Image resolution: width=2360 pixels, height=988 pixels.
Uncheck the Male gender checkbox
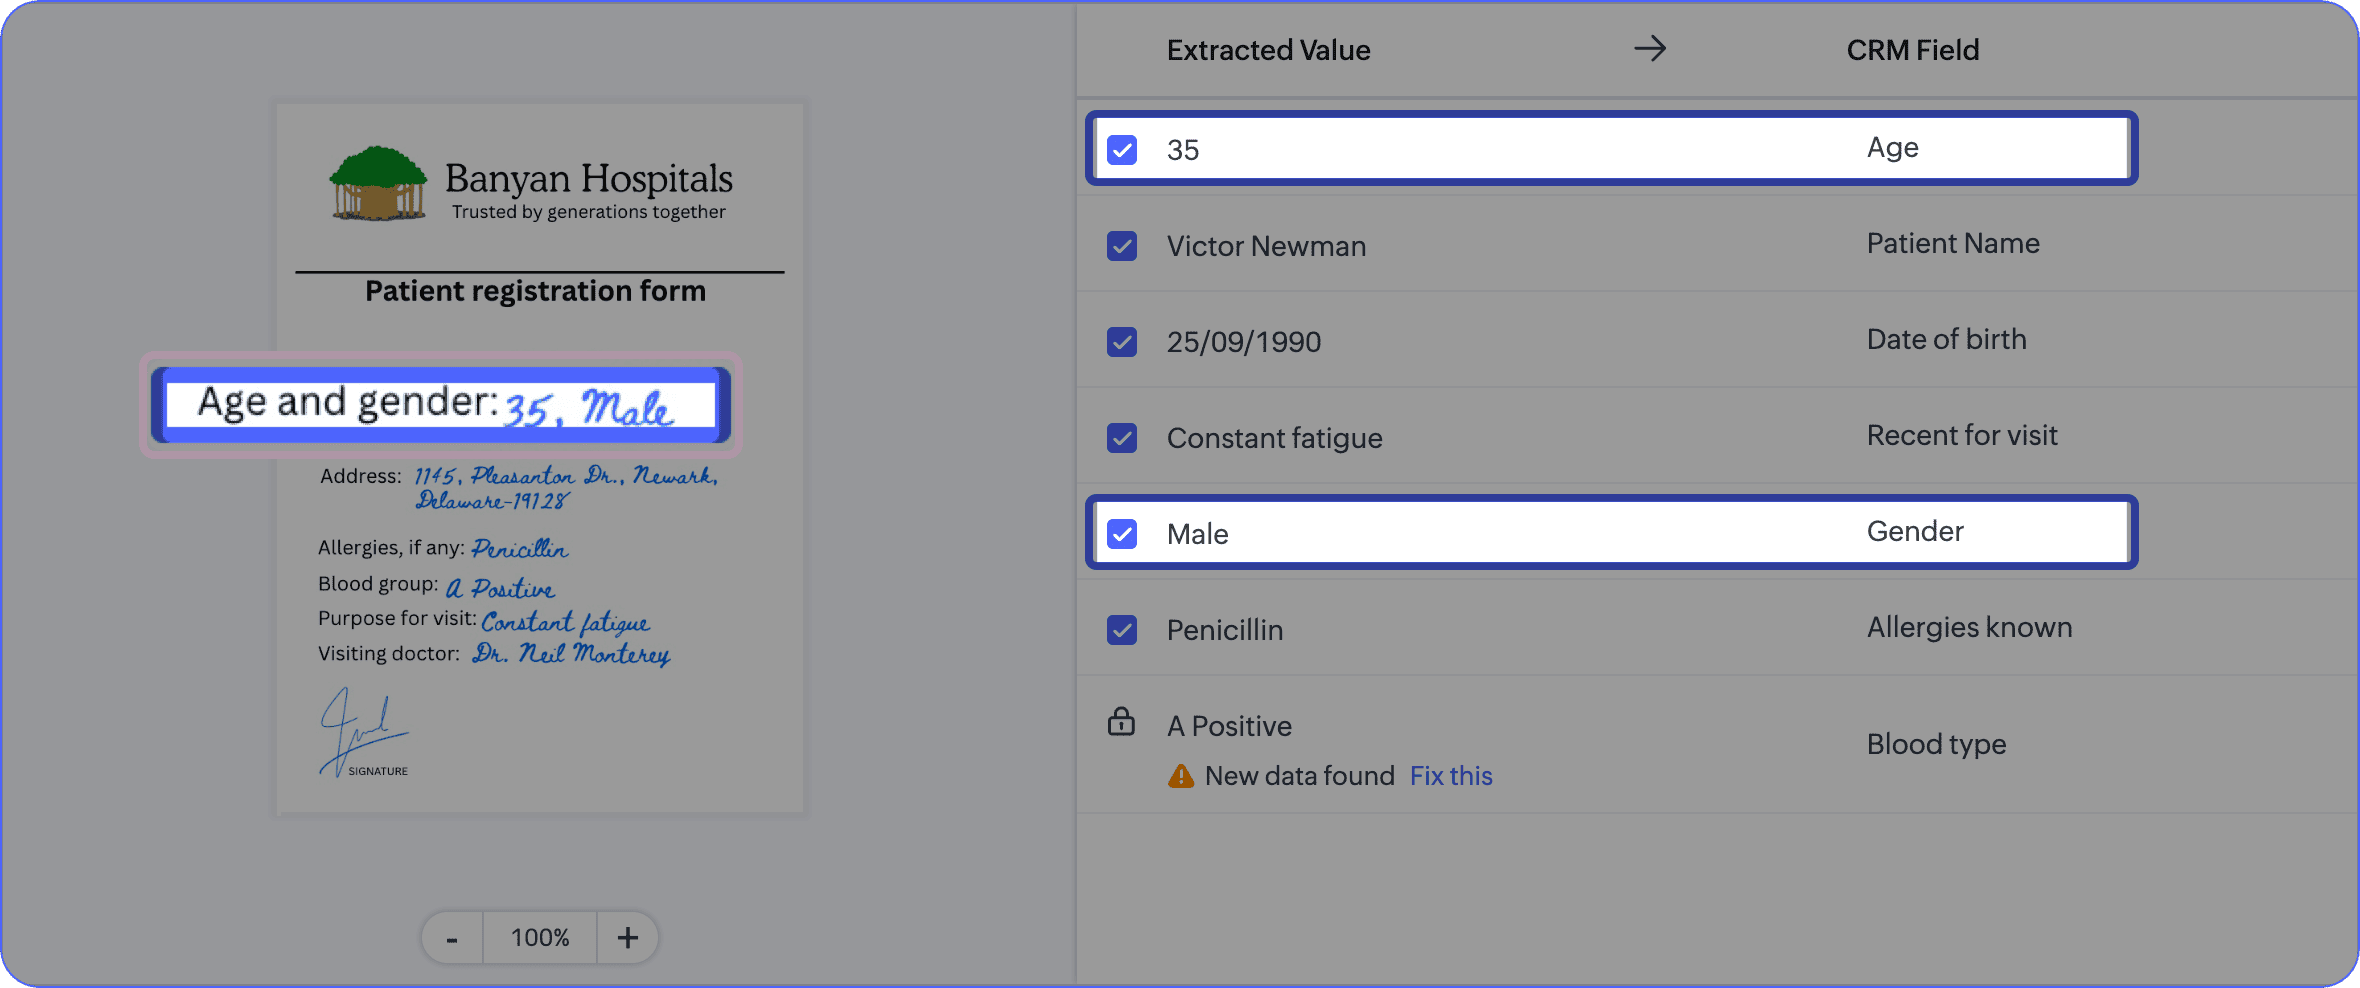(x=1122, y=534)
